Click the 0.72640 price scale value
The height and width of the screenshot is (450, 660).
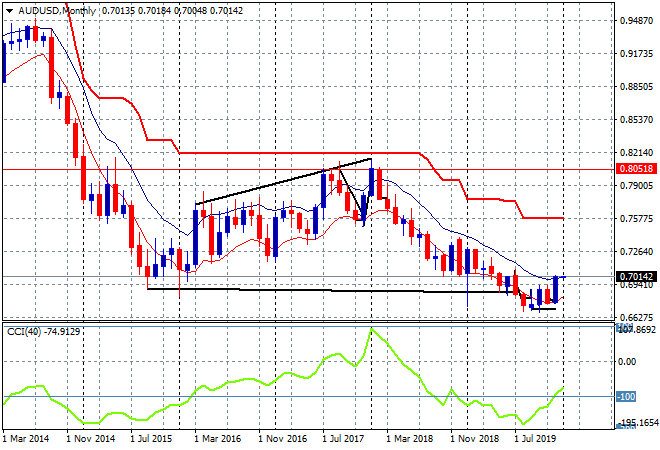click(x=636, y=252)
